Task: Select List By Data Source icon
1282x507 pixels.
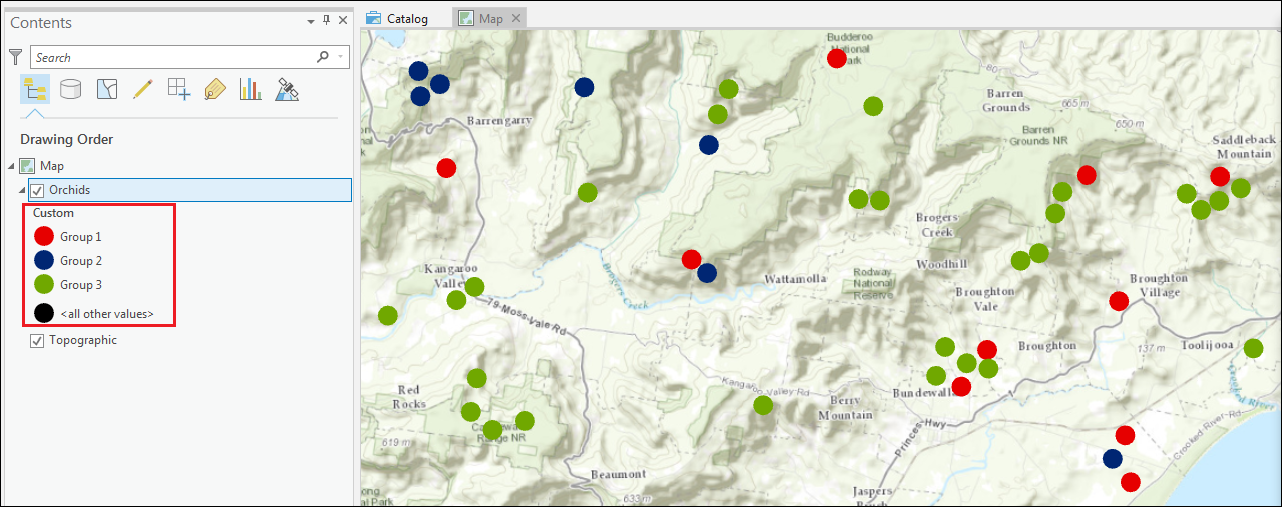Action: click(x=70, y=89)
